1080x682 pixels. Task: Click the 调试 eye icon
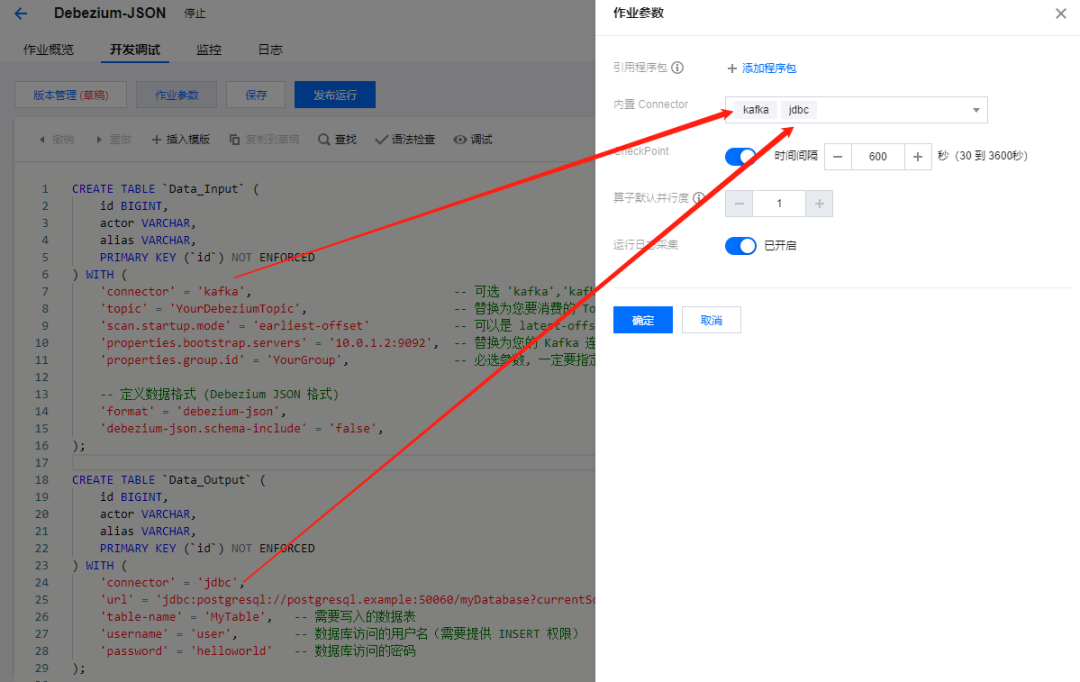coord(459,139)
